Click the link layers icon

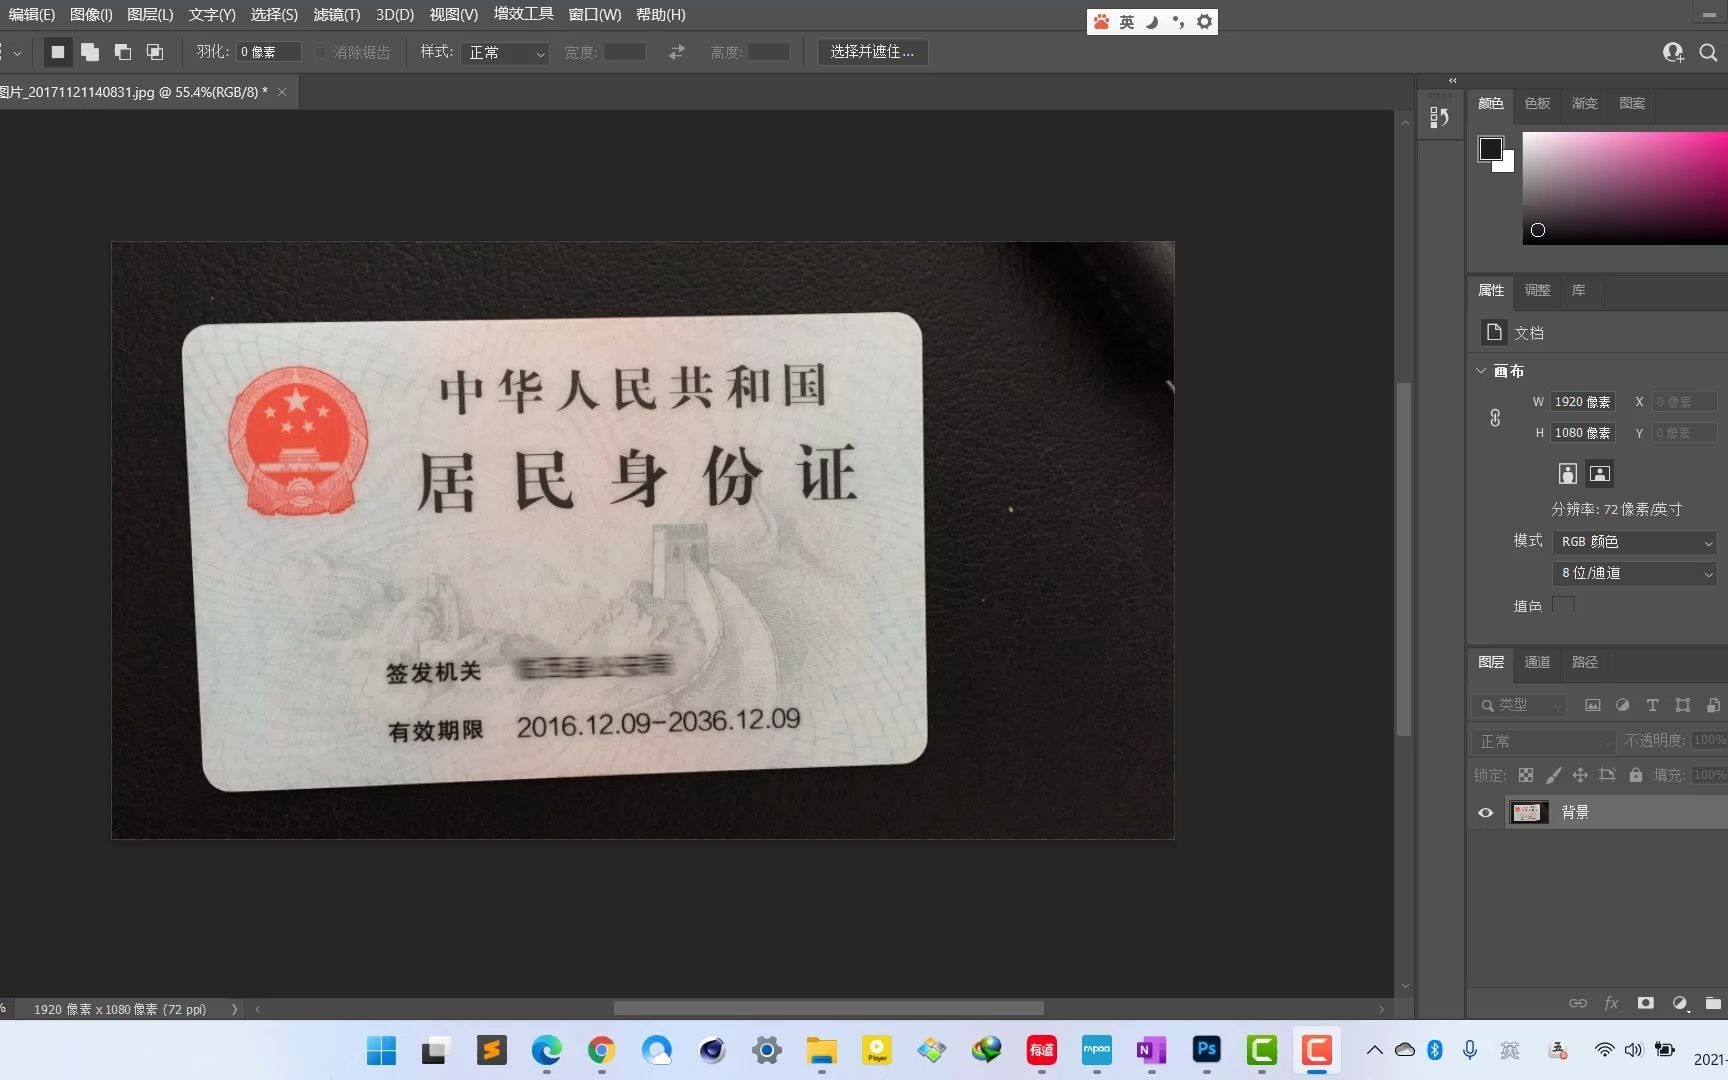1578,1003
